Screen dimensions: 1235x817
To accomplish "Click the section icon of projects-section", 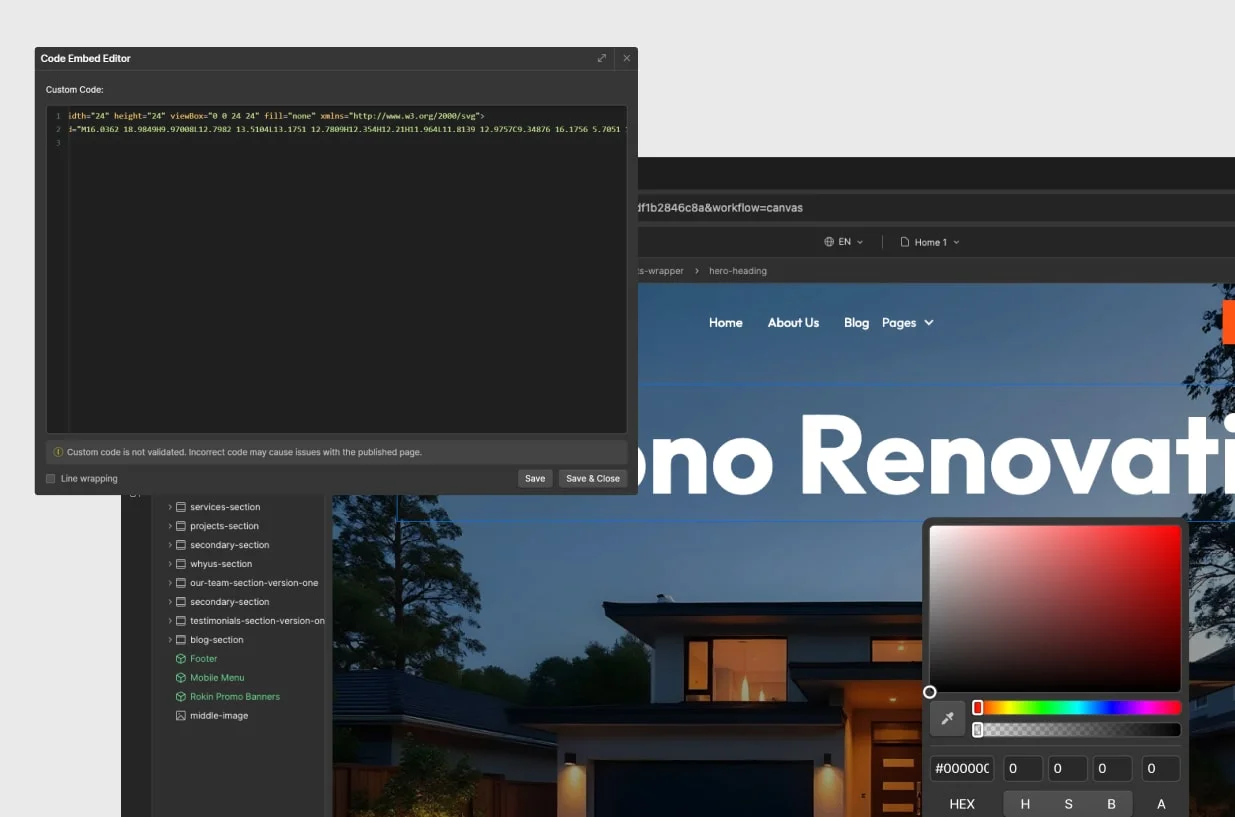I will [181, 526].
